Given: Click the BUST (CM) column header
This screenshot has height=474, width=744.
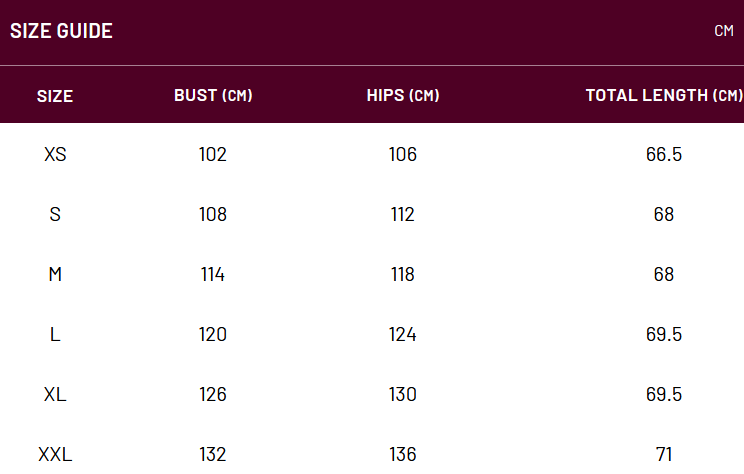Looking at the screenshot, I should [x=213, y=95].
